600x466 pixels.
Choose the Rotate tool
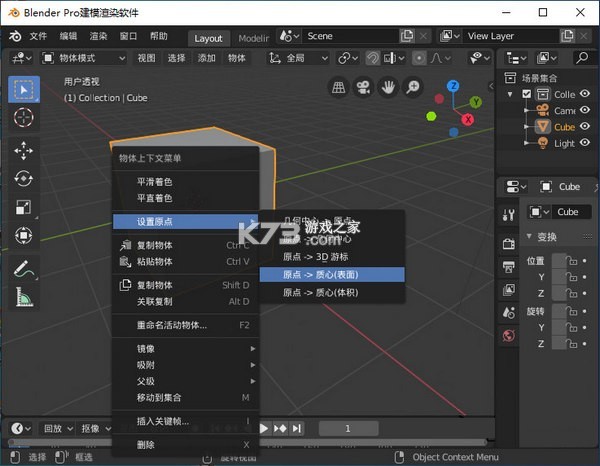tap(24, 178)
